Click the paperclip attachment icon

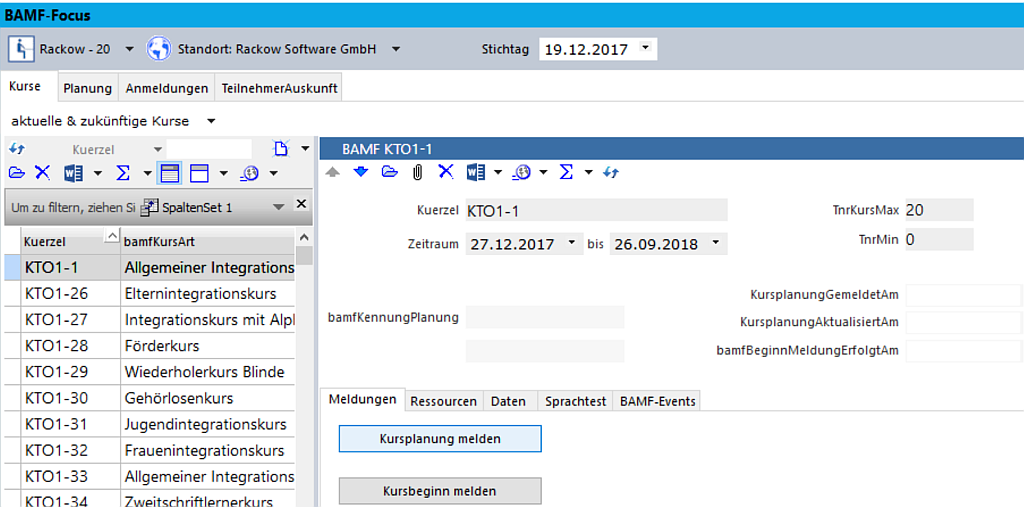point(418,172)
